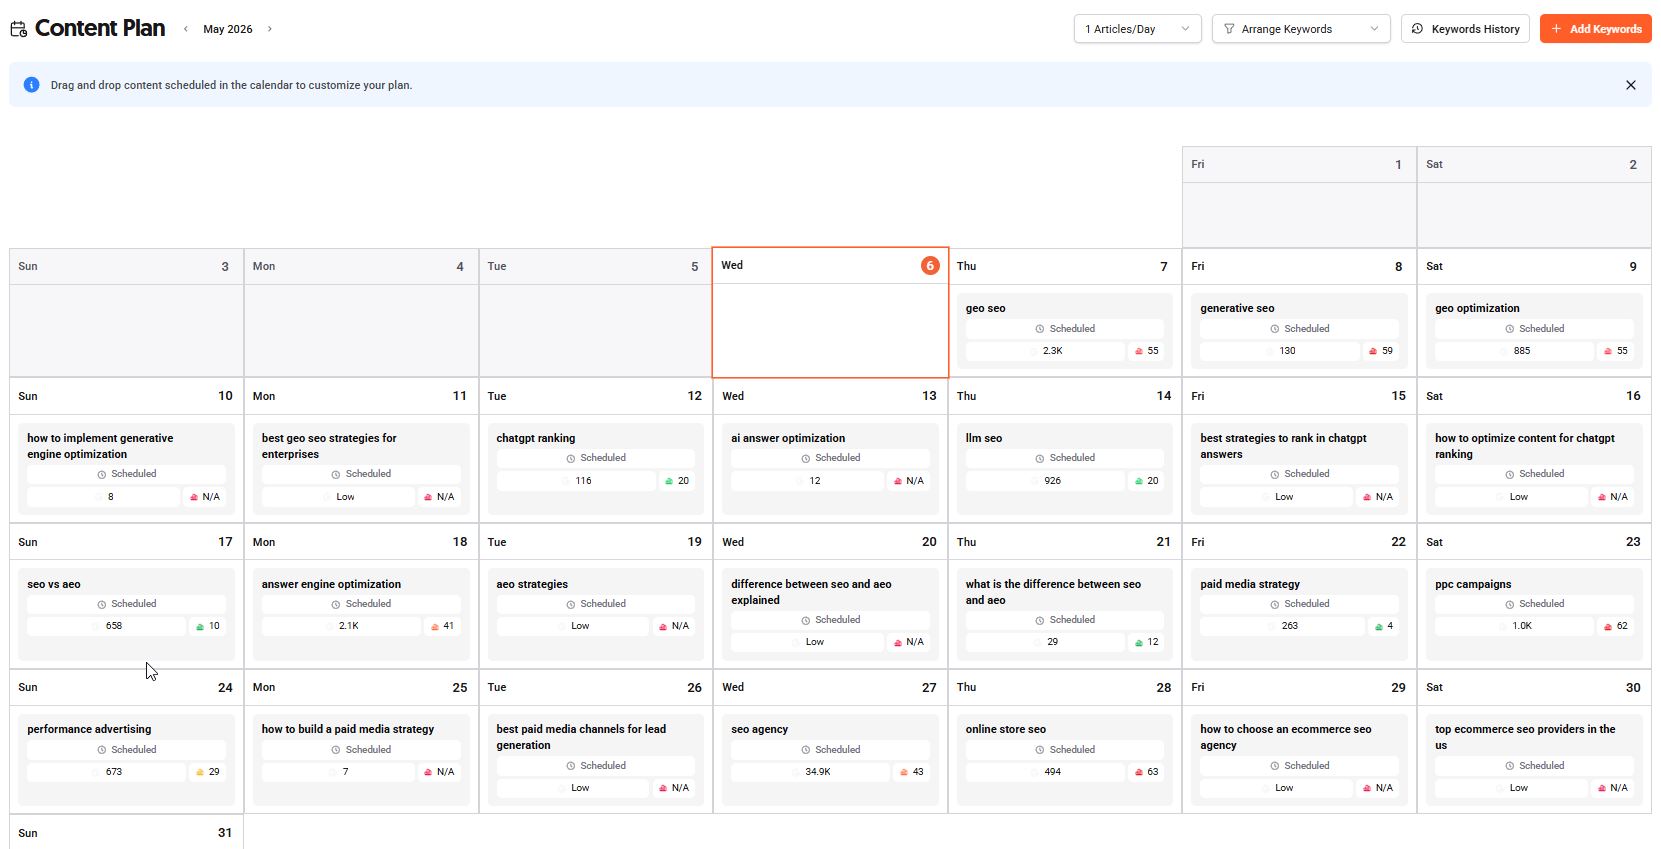Open Keywords History
This screenshot has width=1661, height=849.
pyautogui.click(x=1465, y=29)
